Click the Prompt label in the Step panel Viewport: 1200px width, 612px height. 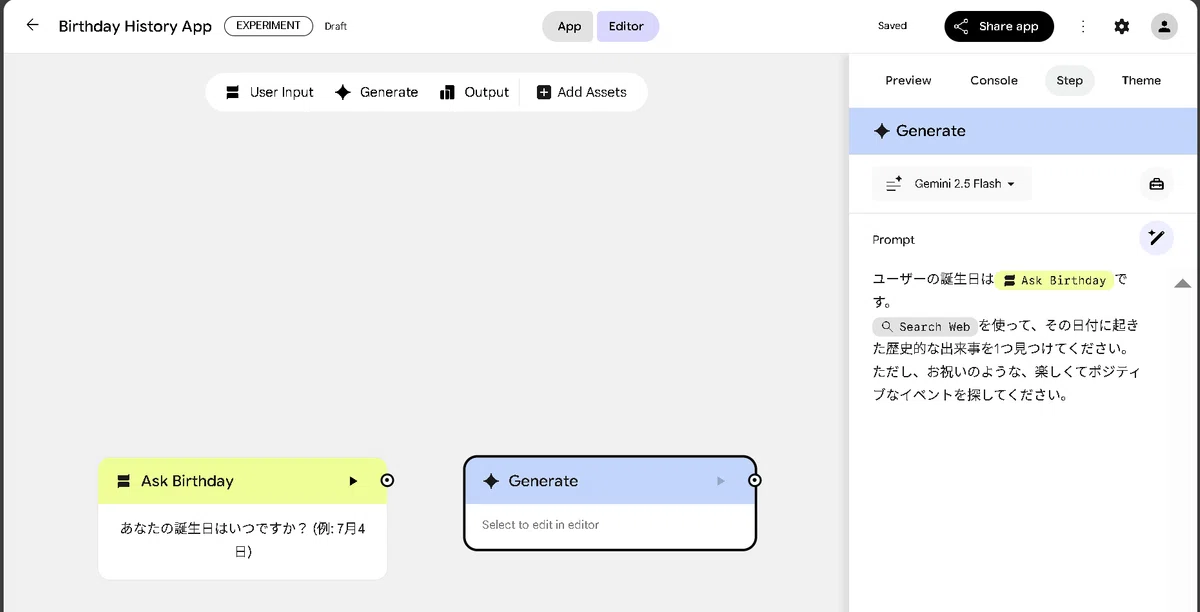893,240
